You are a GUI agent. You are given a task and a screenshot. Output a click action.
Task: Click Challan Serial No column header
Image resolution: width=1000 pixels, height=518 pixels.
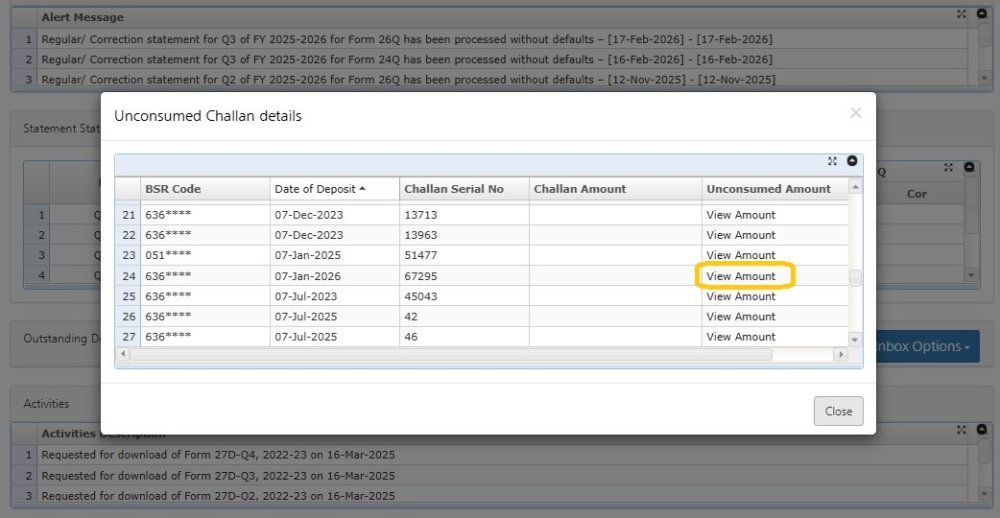(x=464, y=189)
